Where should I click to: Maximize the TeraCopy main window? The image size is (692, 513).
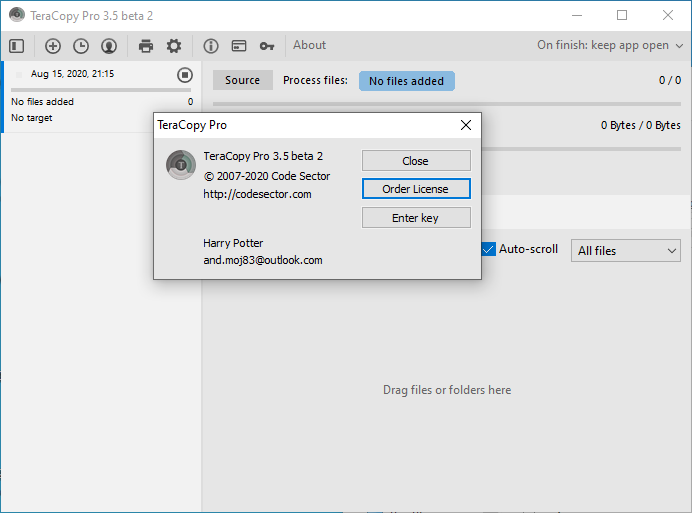click(x=622, y=15)
